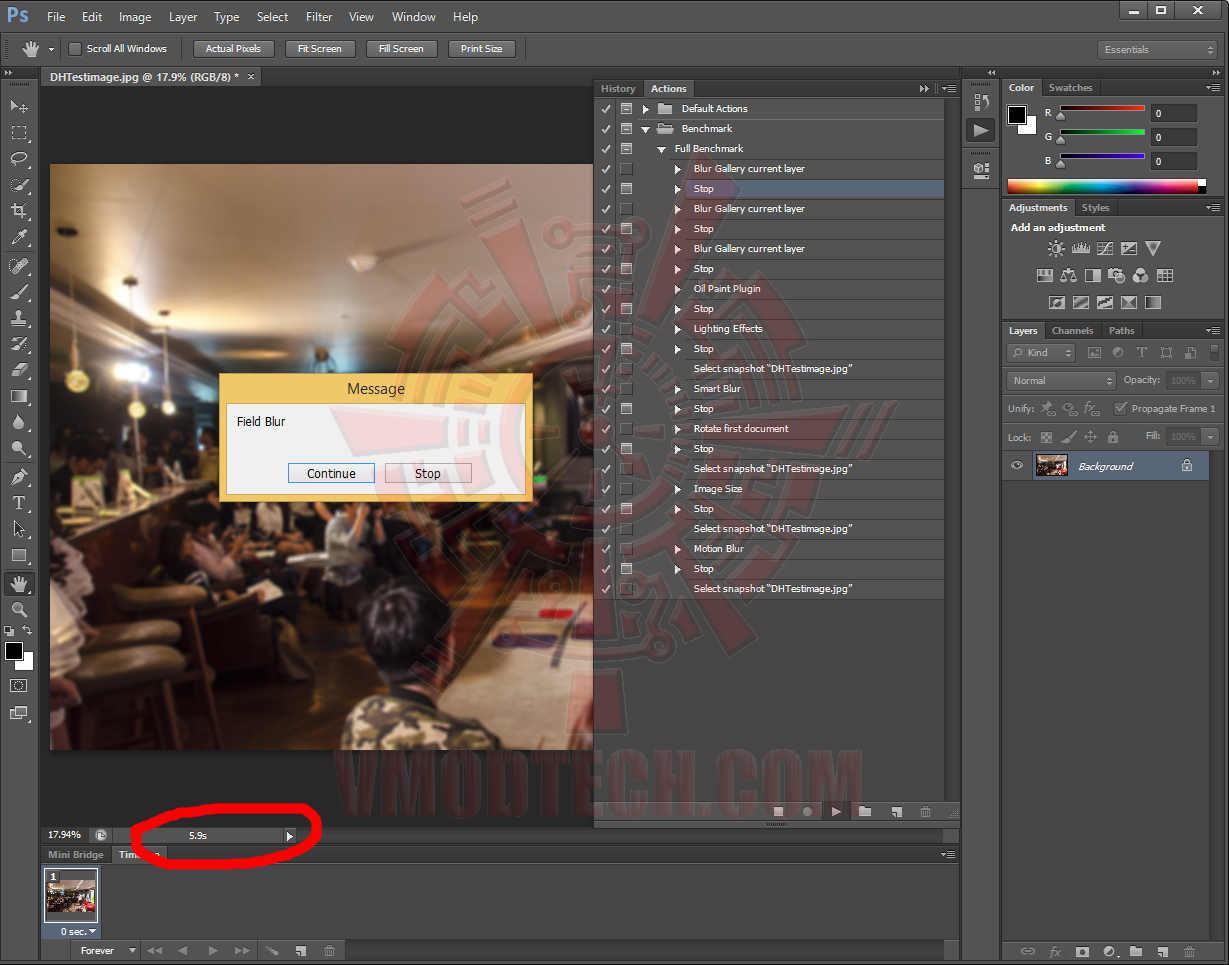This screenshot has height=965, width=1229.
Task: Select the Pen tool
Action: [x=19, y=477]
